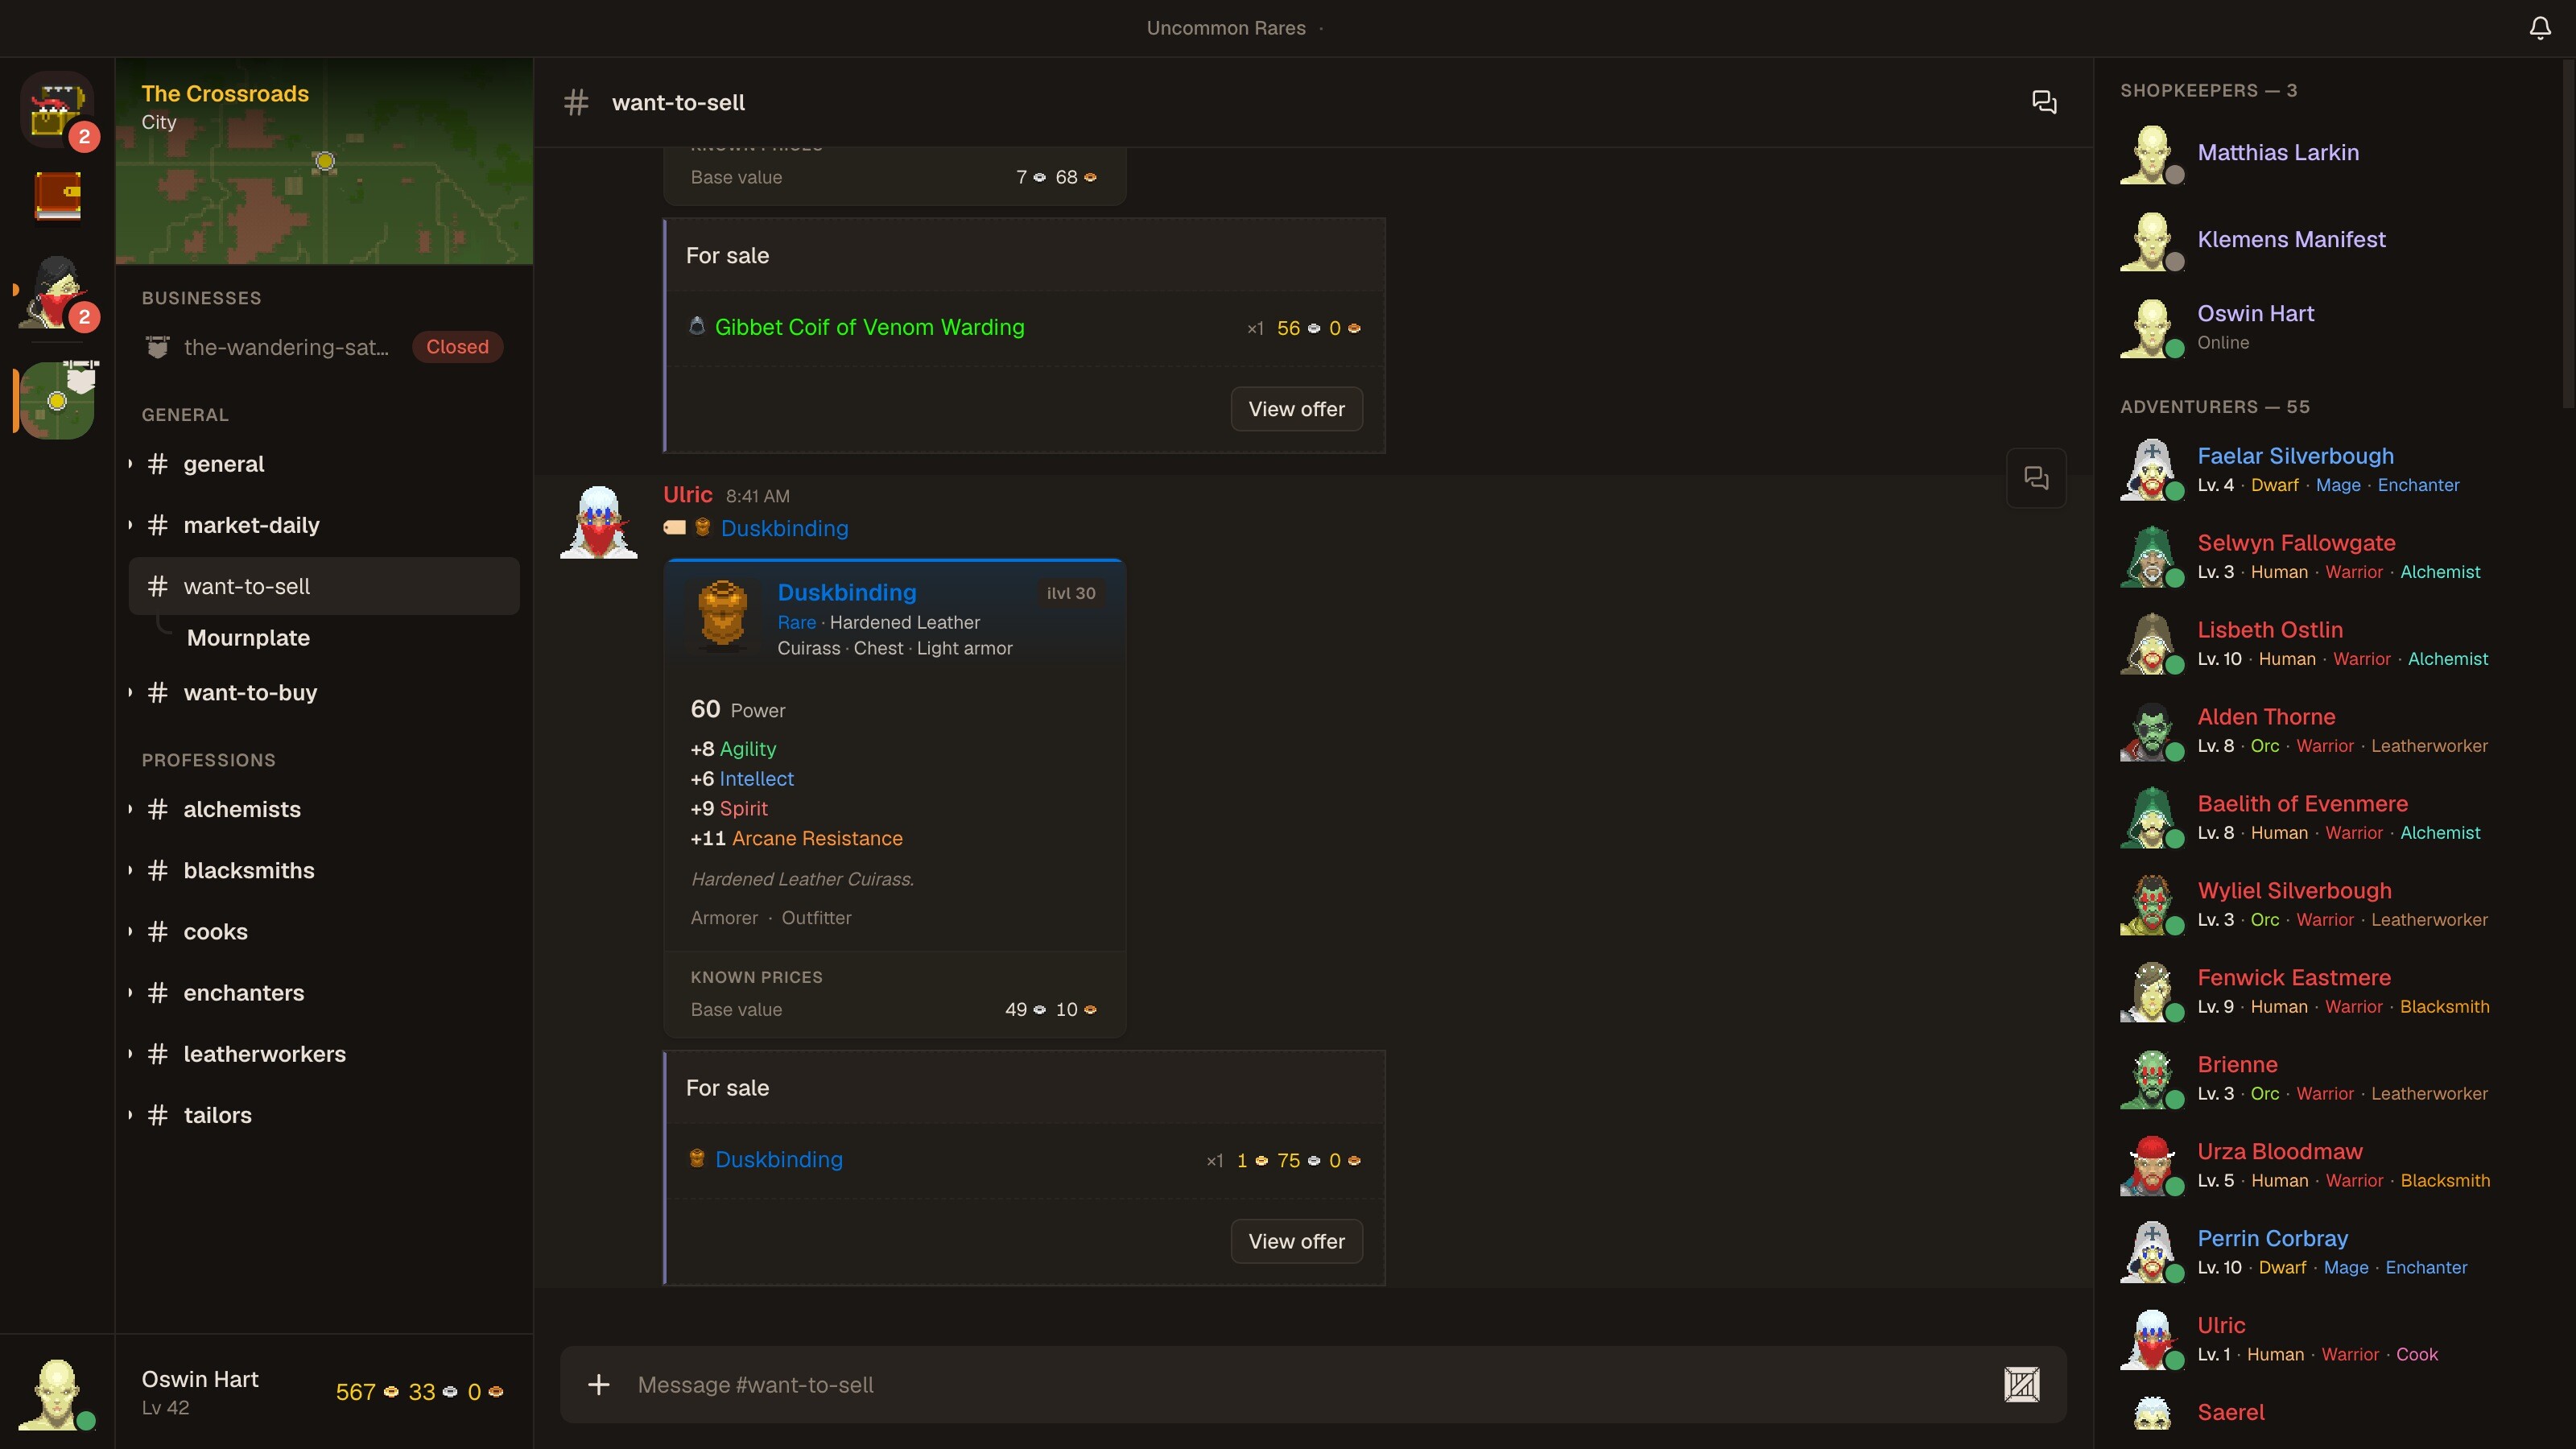Open the cooks channel

(324, 932)
